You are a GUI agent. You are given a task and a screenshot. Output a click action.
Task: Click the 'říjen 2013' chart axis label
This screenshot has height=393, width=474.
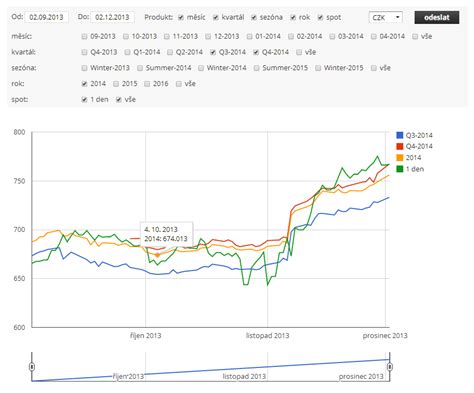pos(146,336)
